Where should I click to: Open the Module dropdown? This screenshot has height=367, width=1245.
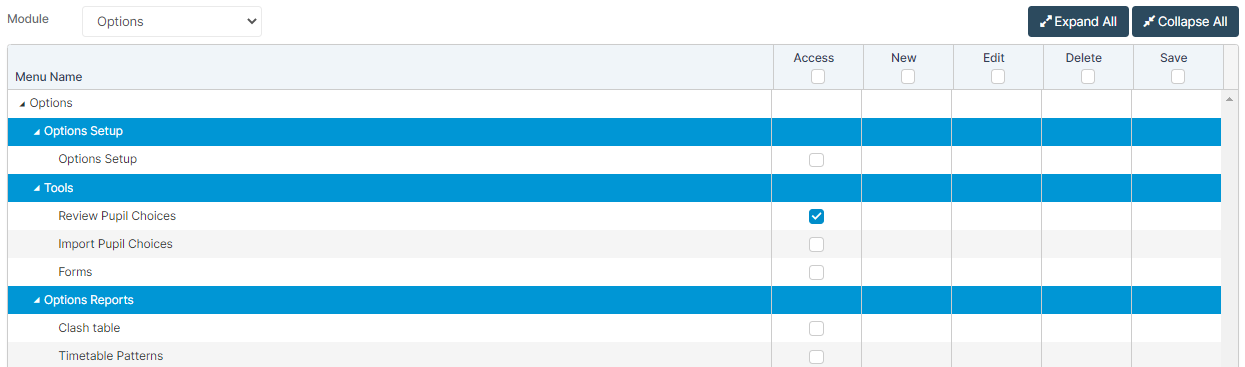point(172,21)
